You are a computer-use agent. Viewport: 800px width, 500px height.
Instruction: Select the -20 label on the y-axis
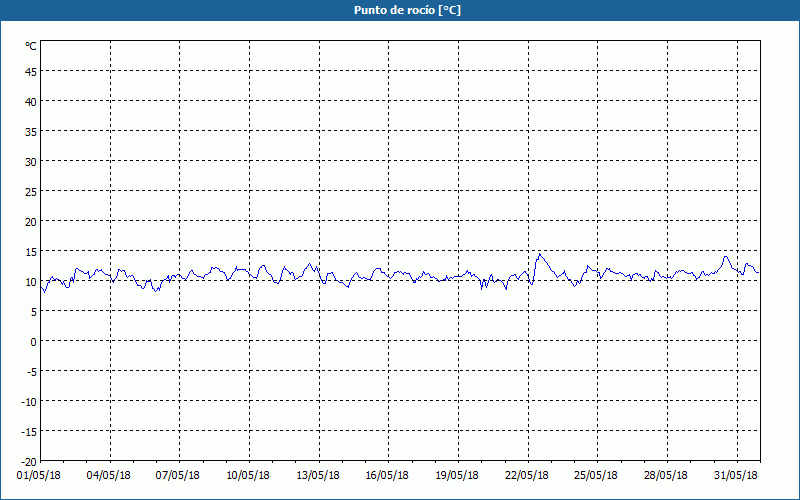(28, 461)
